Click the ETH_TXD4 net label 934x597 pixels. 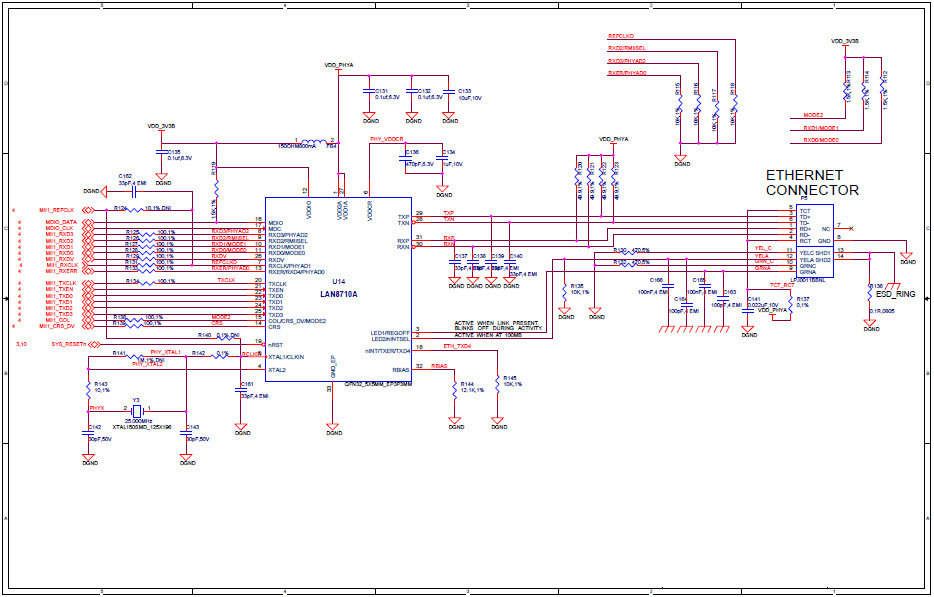coord(456,344)
